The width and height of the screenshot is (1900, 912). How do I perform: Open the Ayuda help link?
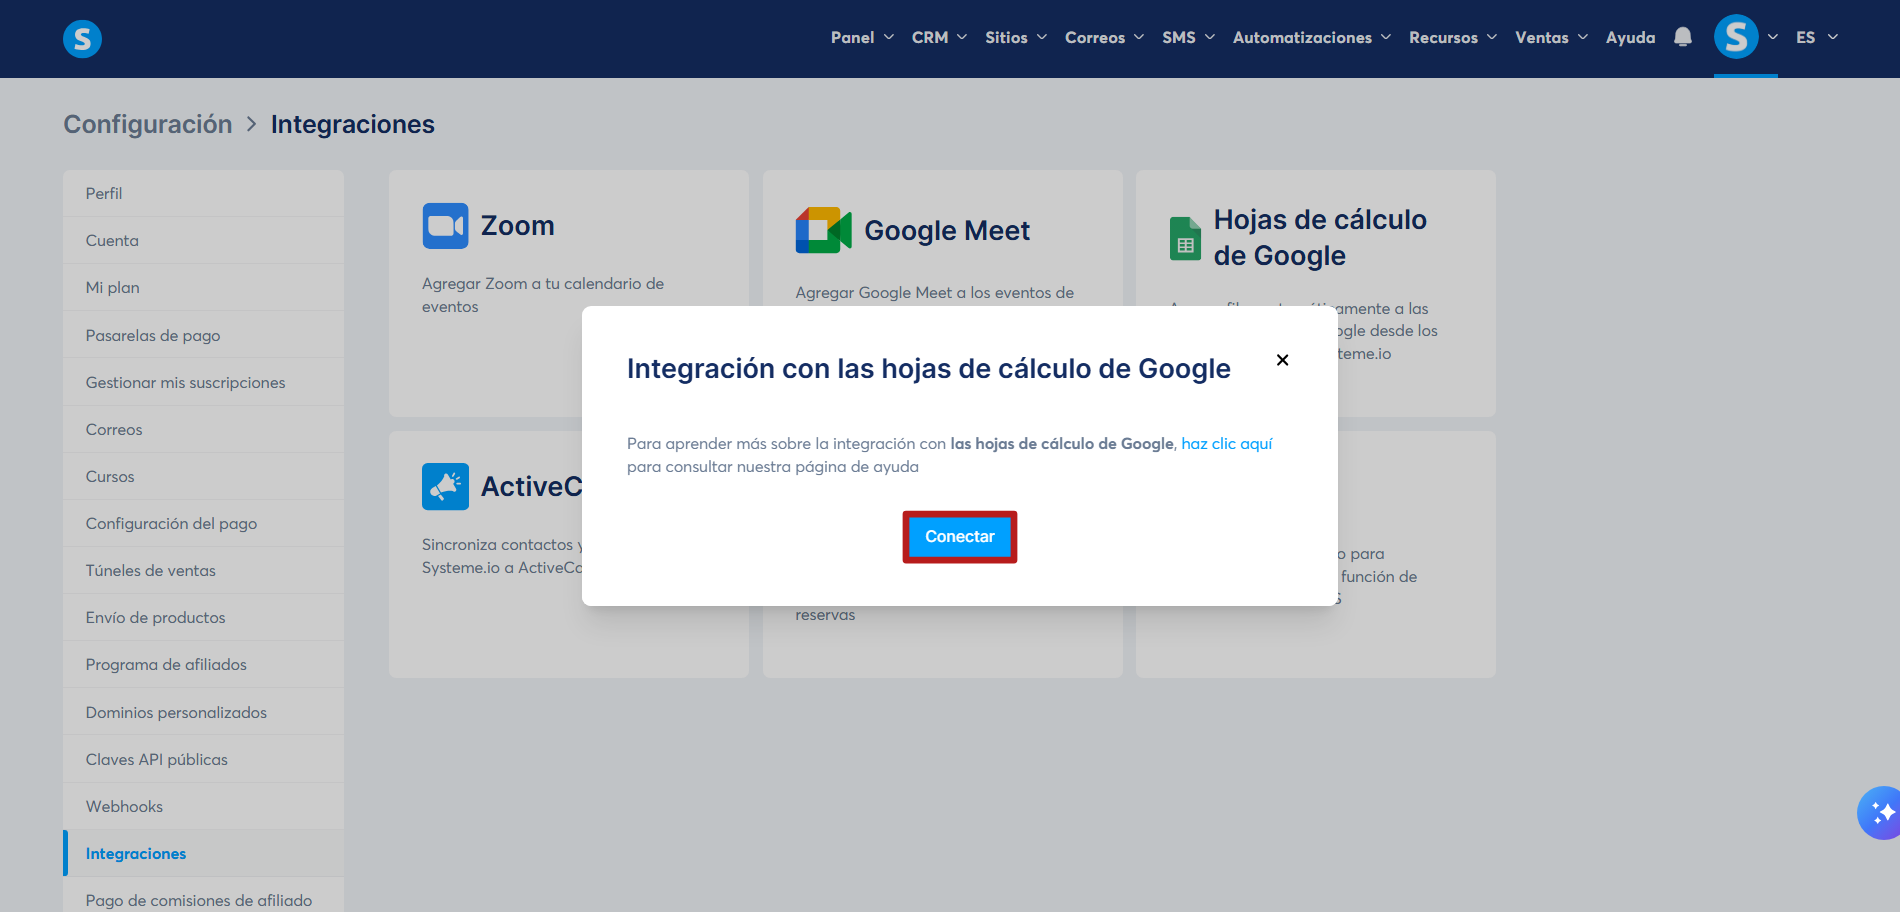(x=1630, y=37)
